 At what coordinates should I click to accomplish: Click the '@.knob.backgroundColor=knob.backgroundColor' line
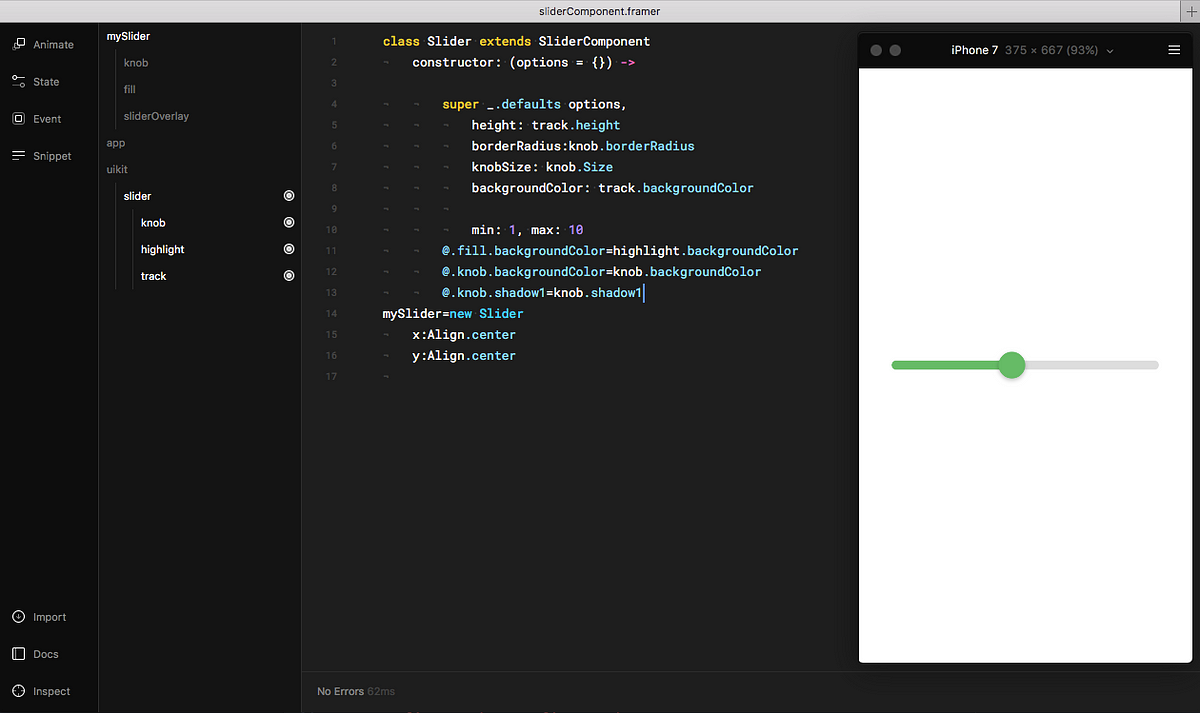(x=601, y=272)
